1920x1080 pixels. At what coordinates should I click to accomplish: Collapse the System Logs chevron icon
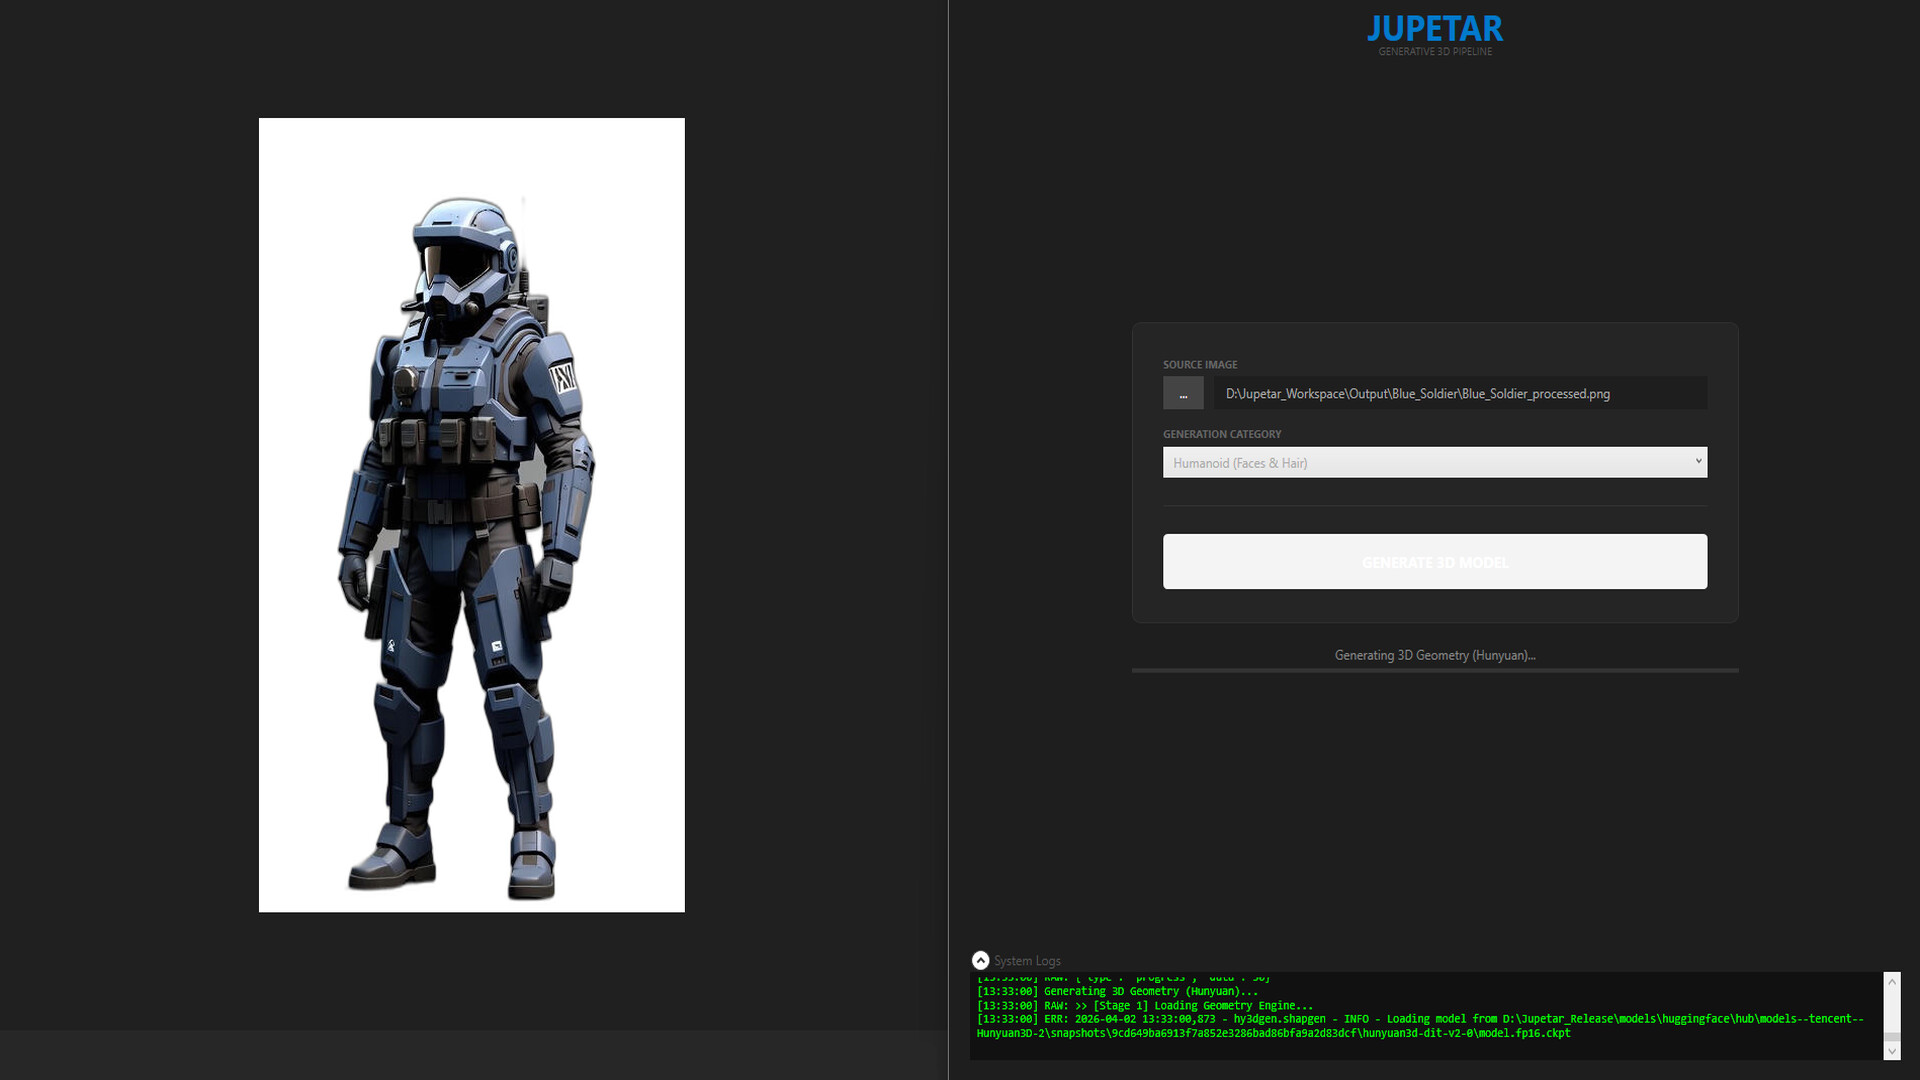(980, 960)
